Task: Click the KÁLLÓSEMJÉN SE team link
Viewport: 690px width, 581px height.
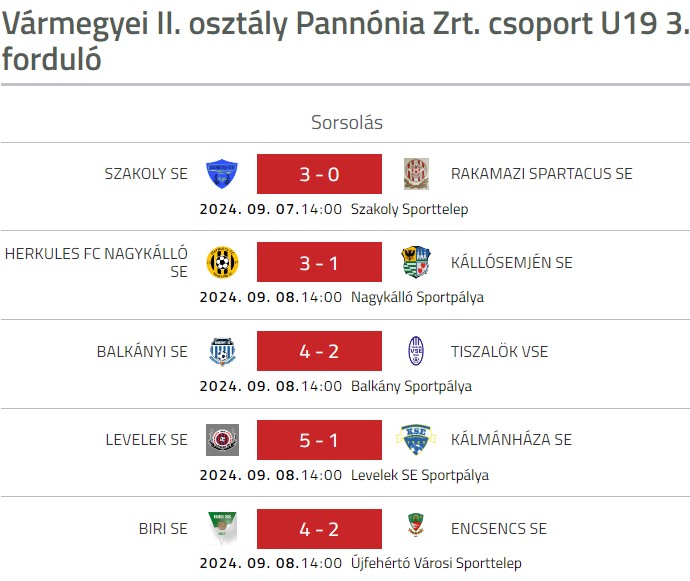Action: pos(512,263)
